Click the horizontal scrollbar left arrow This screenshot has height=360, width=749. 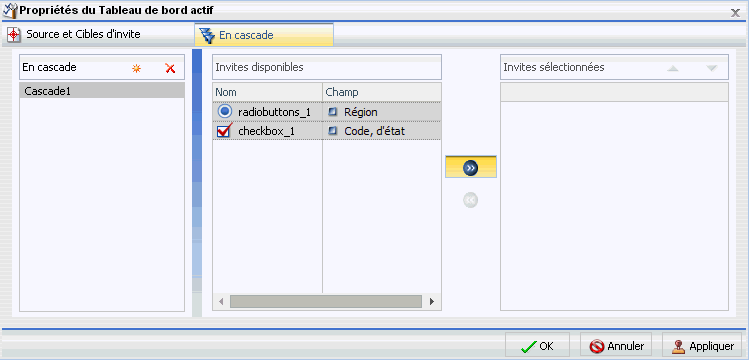click(221, 301)
